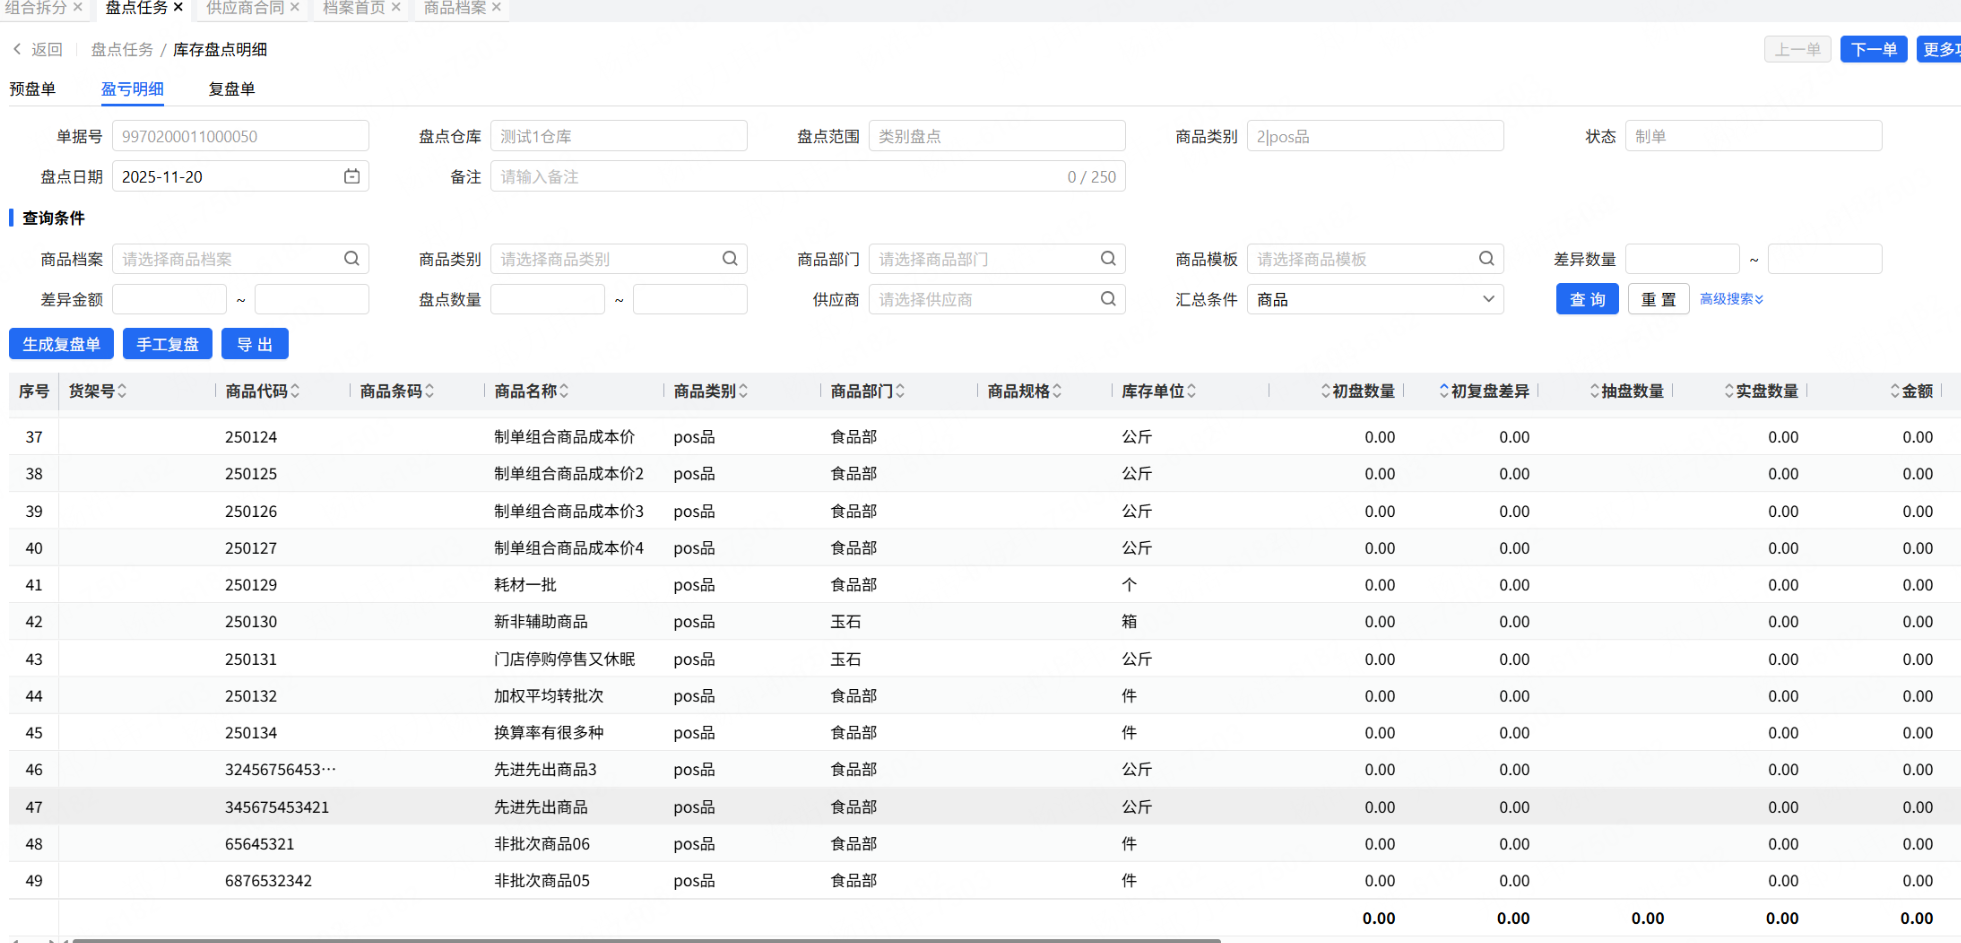Viewport: 1961px width, 943px height.
Task: Switch to the 预盘单 tab
Action: (x=33, y=89)
